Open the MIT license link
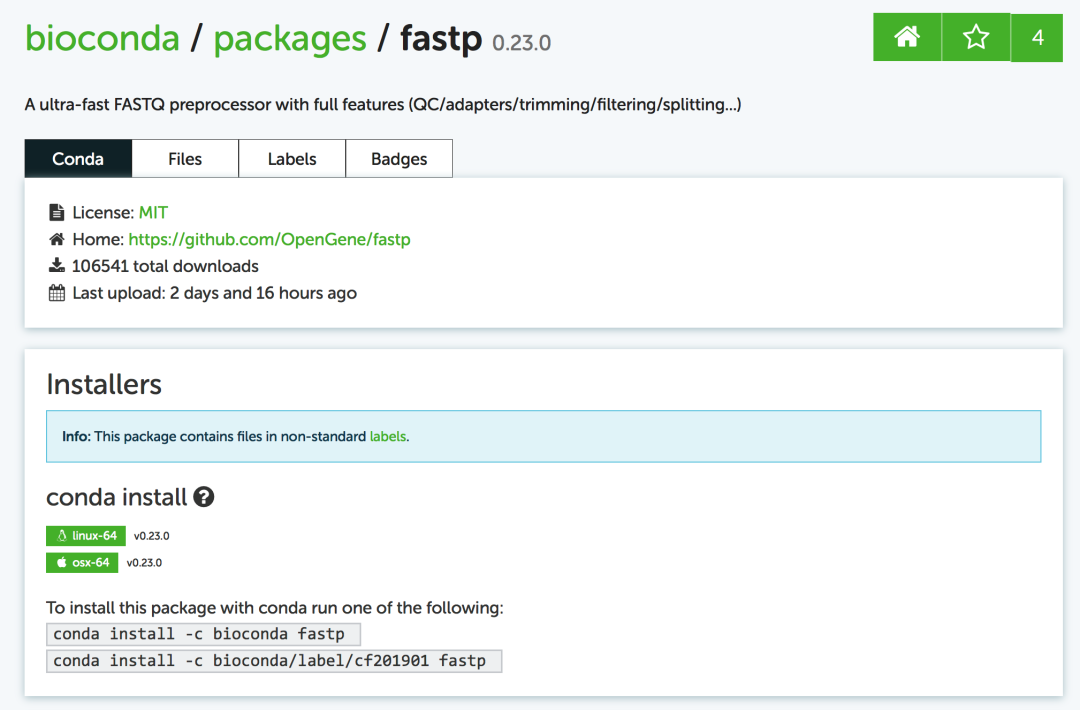The height and width of the screenshot is (710, 1080). click(153, 212)
